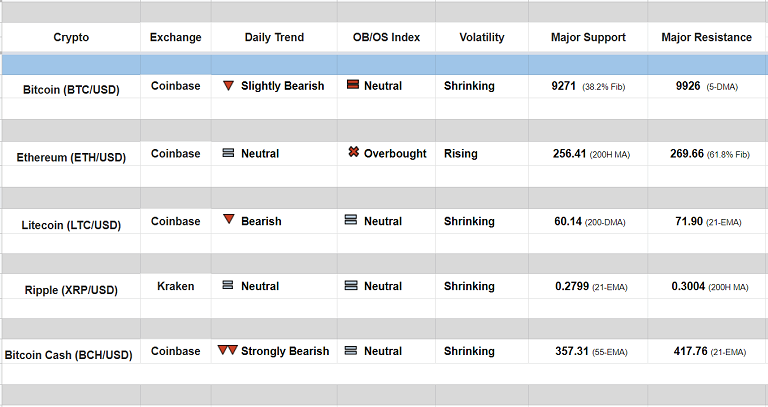Click the Ethereum (ETH/USD) row label
768x407 pixels.
coord(71,157)
